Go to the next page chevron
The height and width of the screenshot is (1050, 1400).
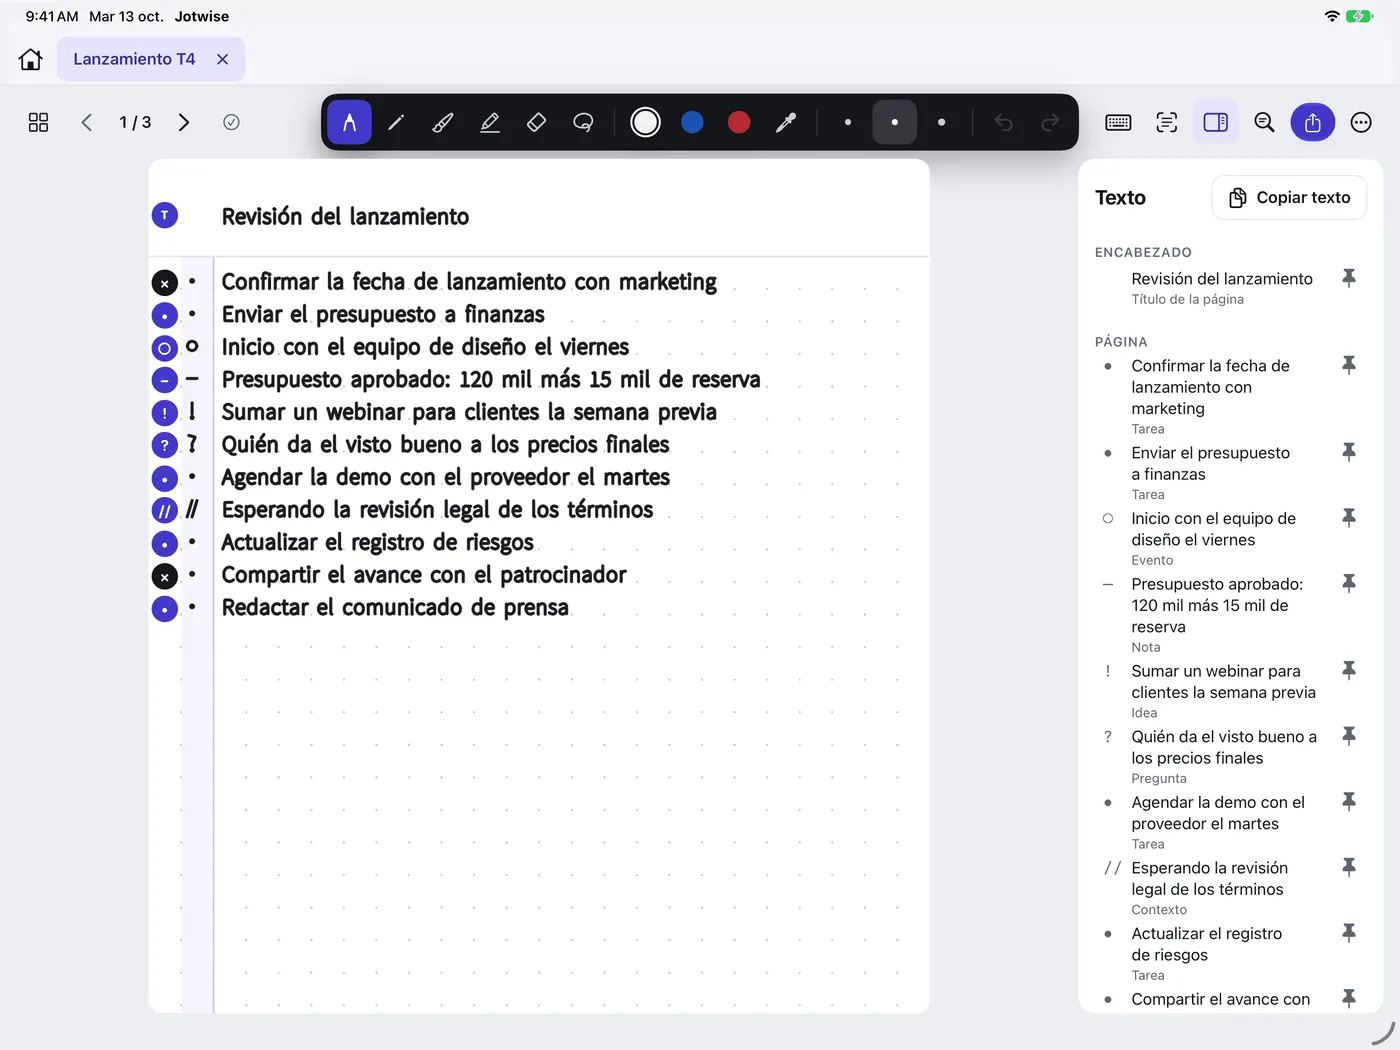[x=184, y=122]
